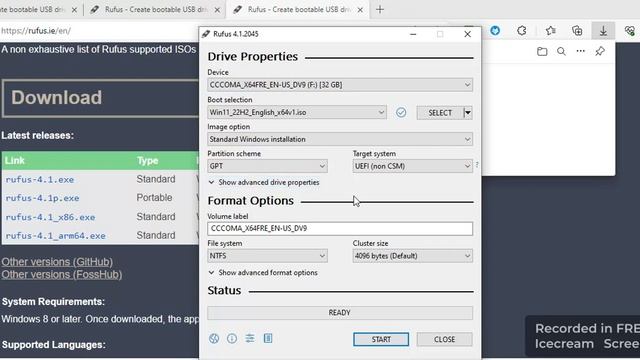Click the READY status progress bar
640x360 pixels.
[x=340, y=313]
